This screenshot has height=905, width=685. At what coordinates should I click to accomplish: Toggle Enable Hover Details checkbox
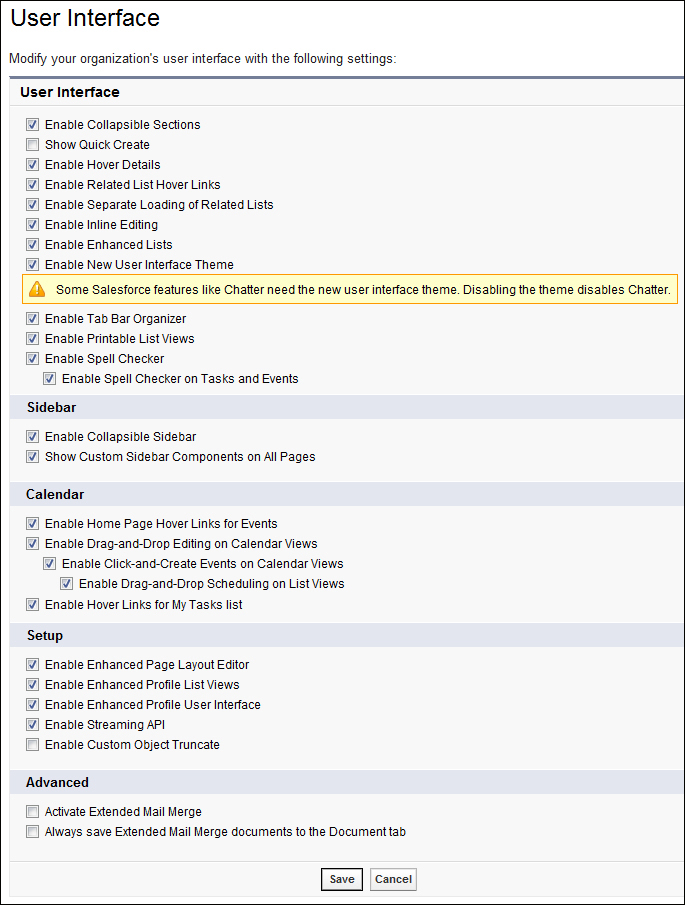click(x=32, y=164)
